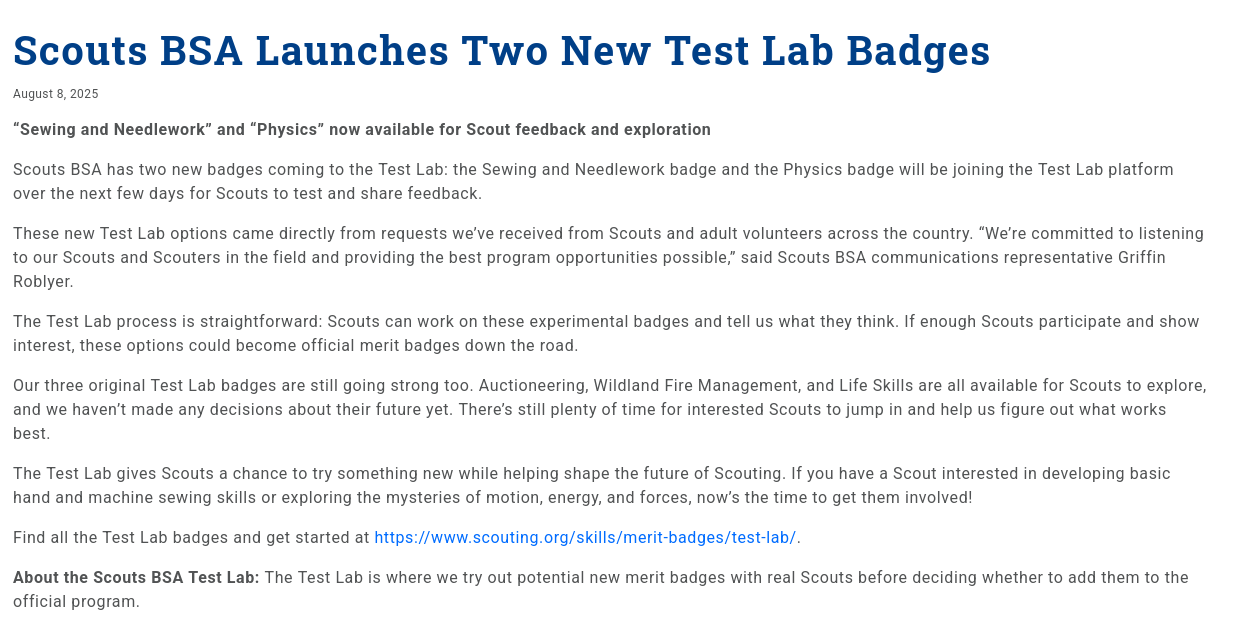Click the bold "About the Scouts BSA Test Lab:" label
Image resolution: width=1238 pixels, height=631 pixels.
[x=136, y=578]
